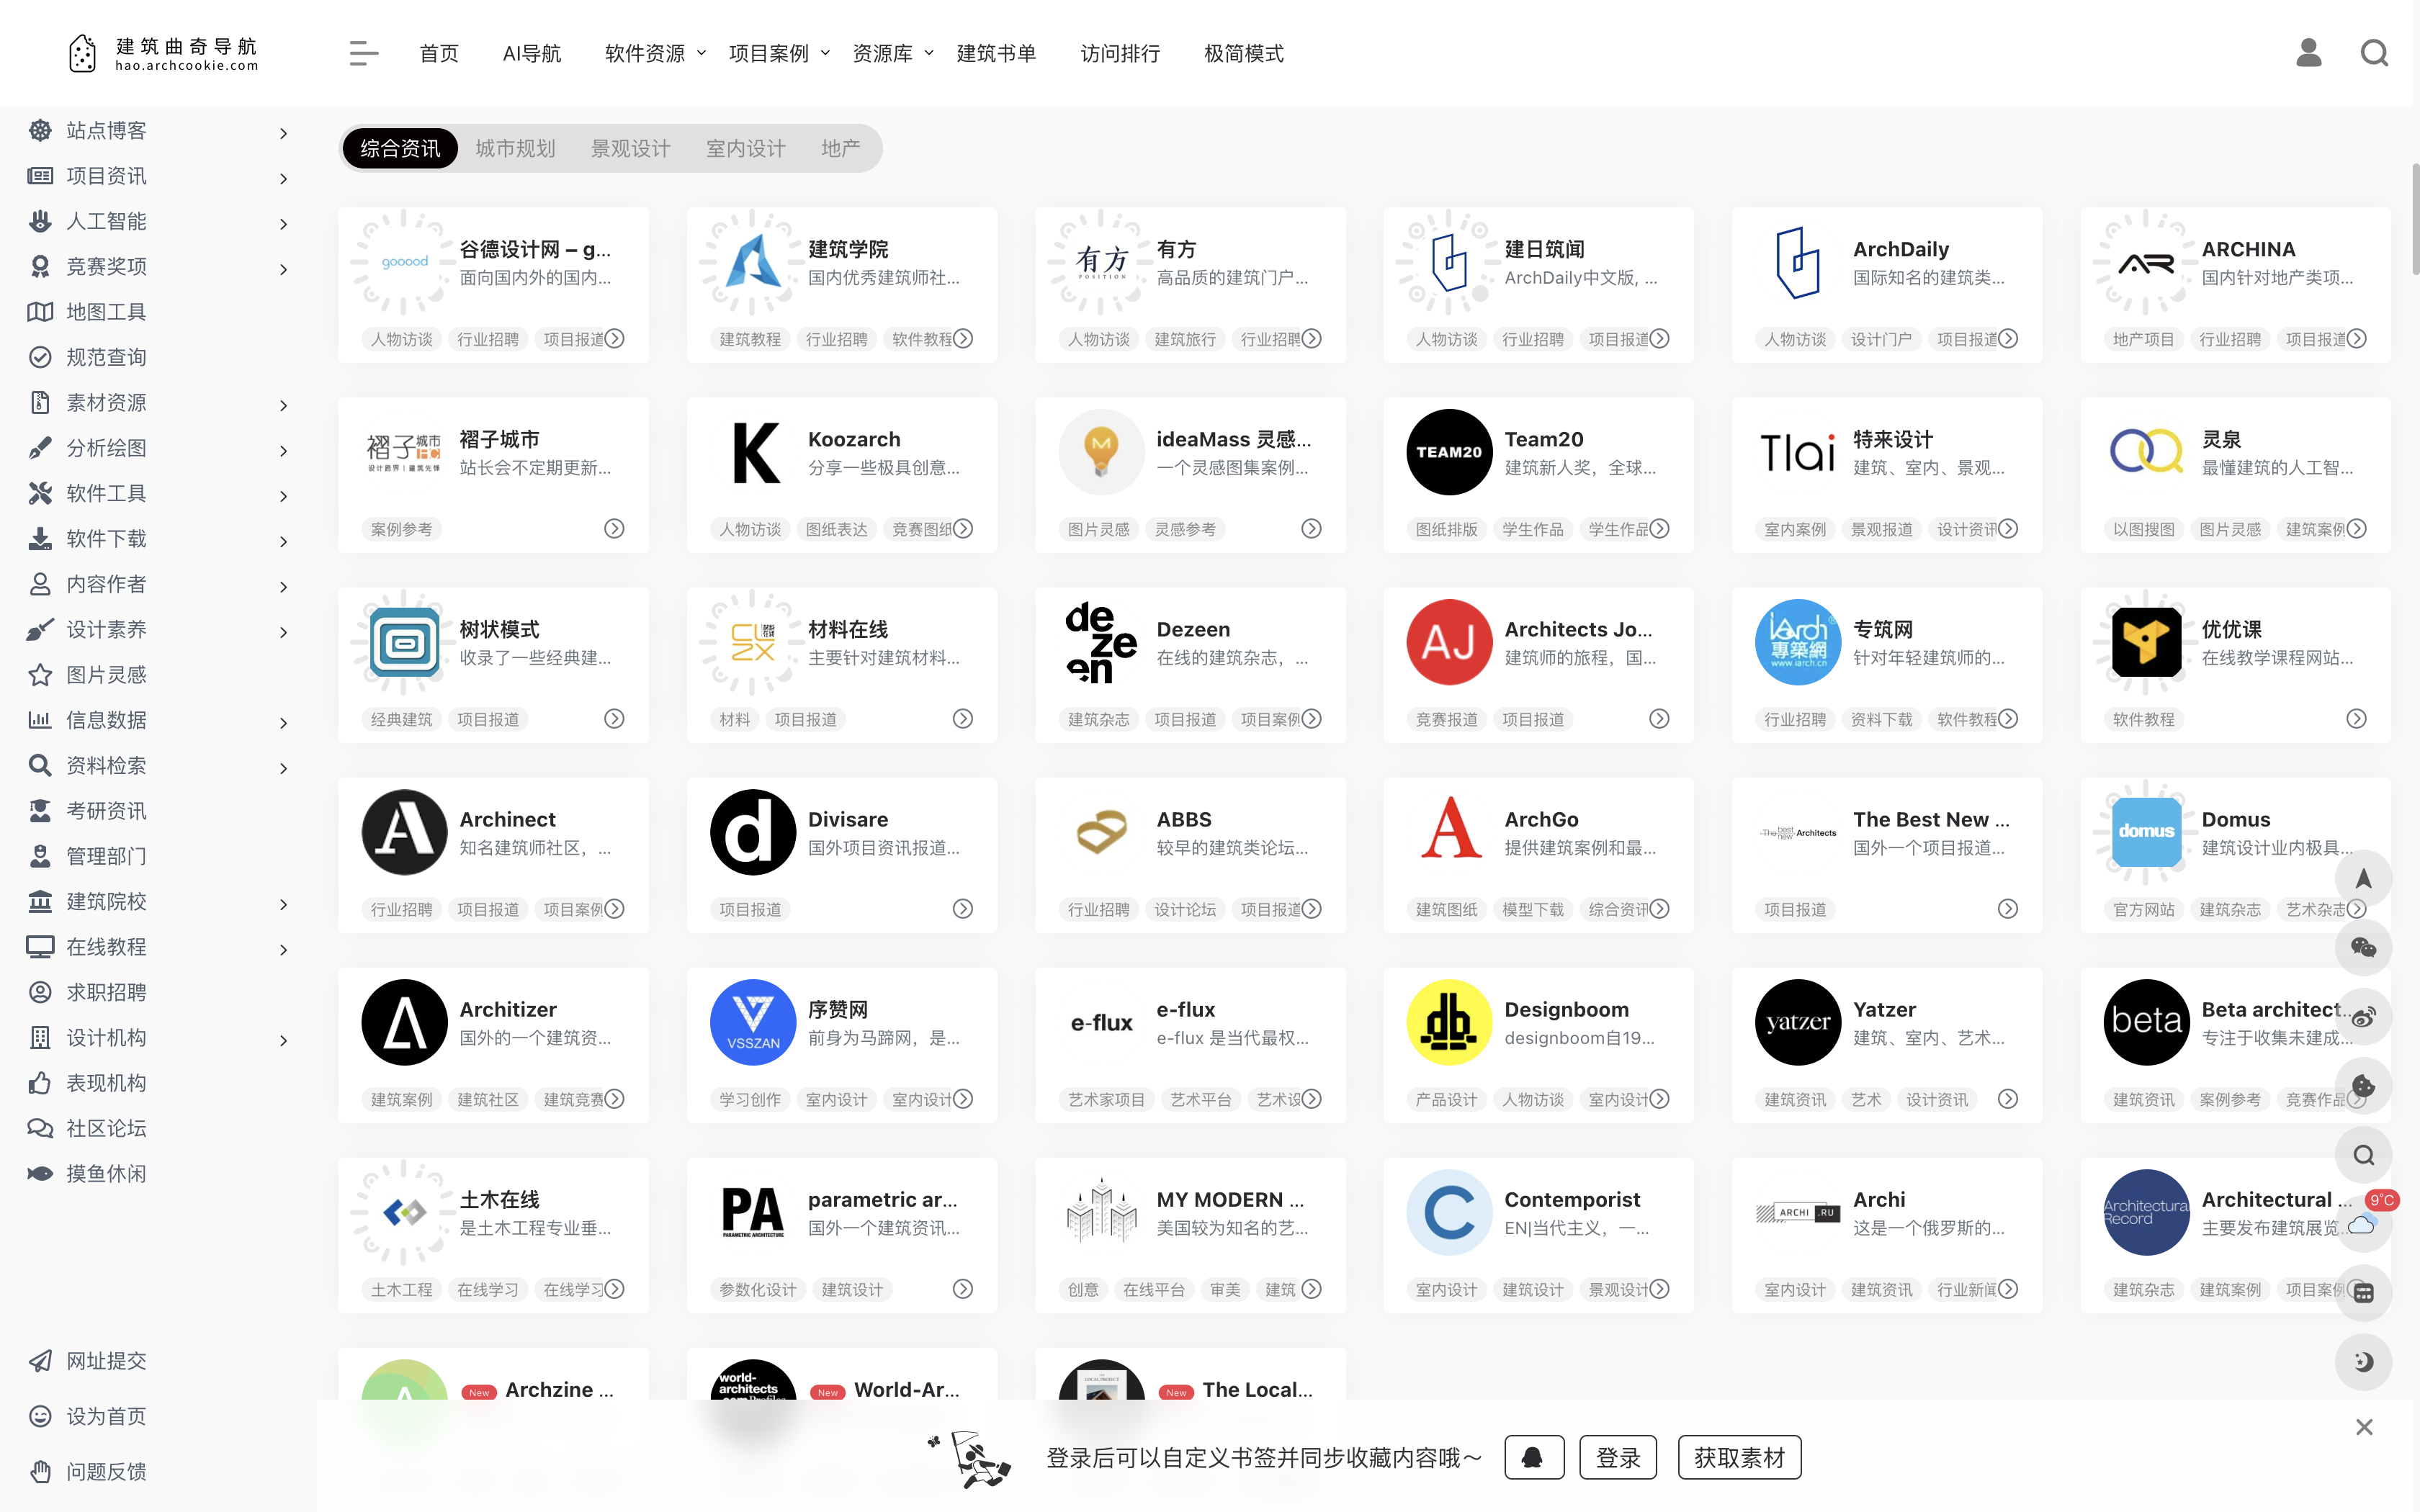Click the arrow icon on 谷德设计网 card
2420x1512 pixels.
tap(614, 339)
